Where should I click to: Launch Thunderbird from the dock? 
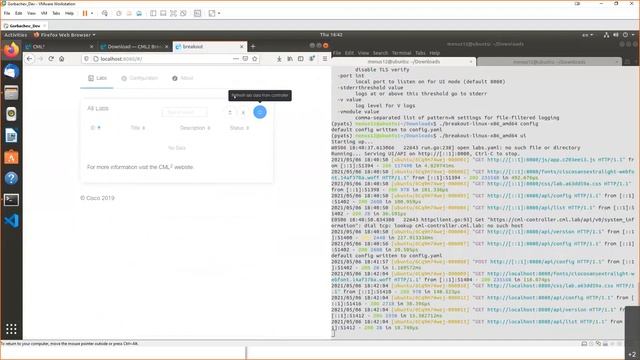point(11,71)
